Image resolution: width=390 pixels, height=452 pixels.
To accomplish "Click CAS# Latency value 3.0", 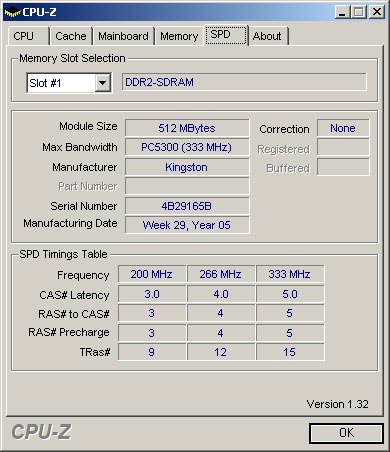I will pos(152,294).
